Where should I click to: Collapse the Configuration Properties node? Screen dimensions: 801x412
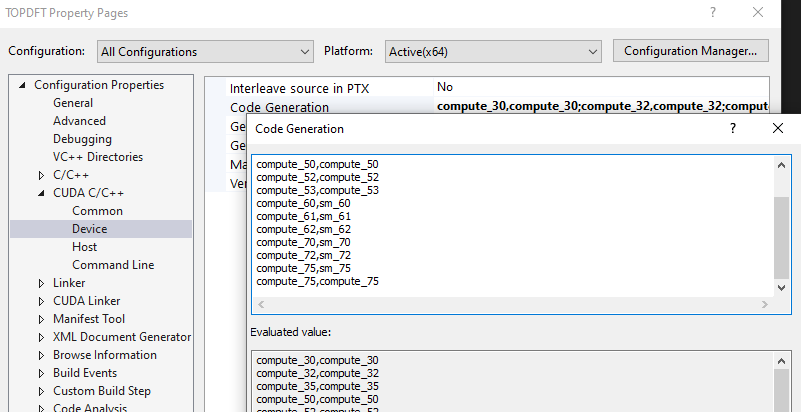pyautogui.click(x=22, y=85)
